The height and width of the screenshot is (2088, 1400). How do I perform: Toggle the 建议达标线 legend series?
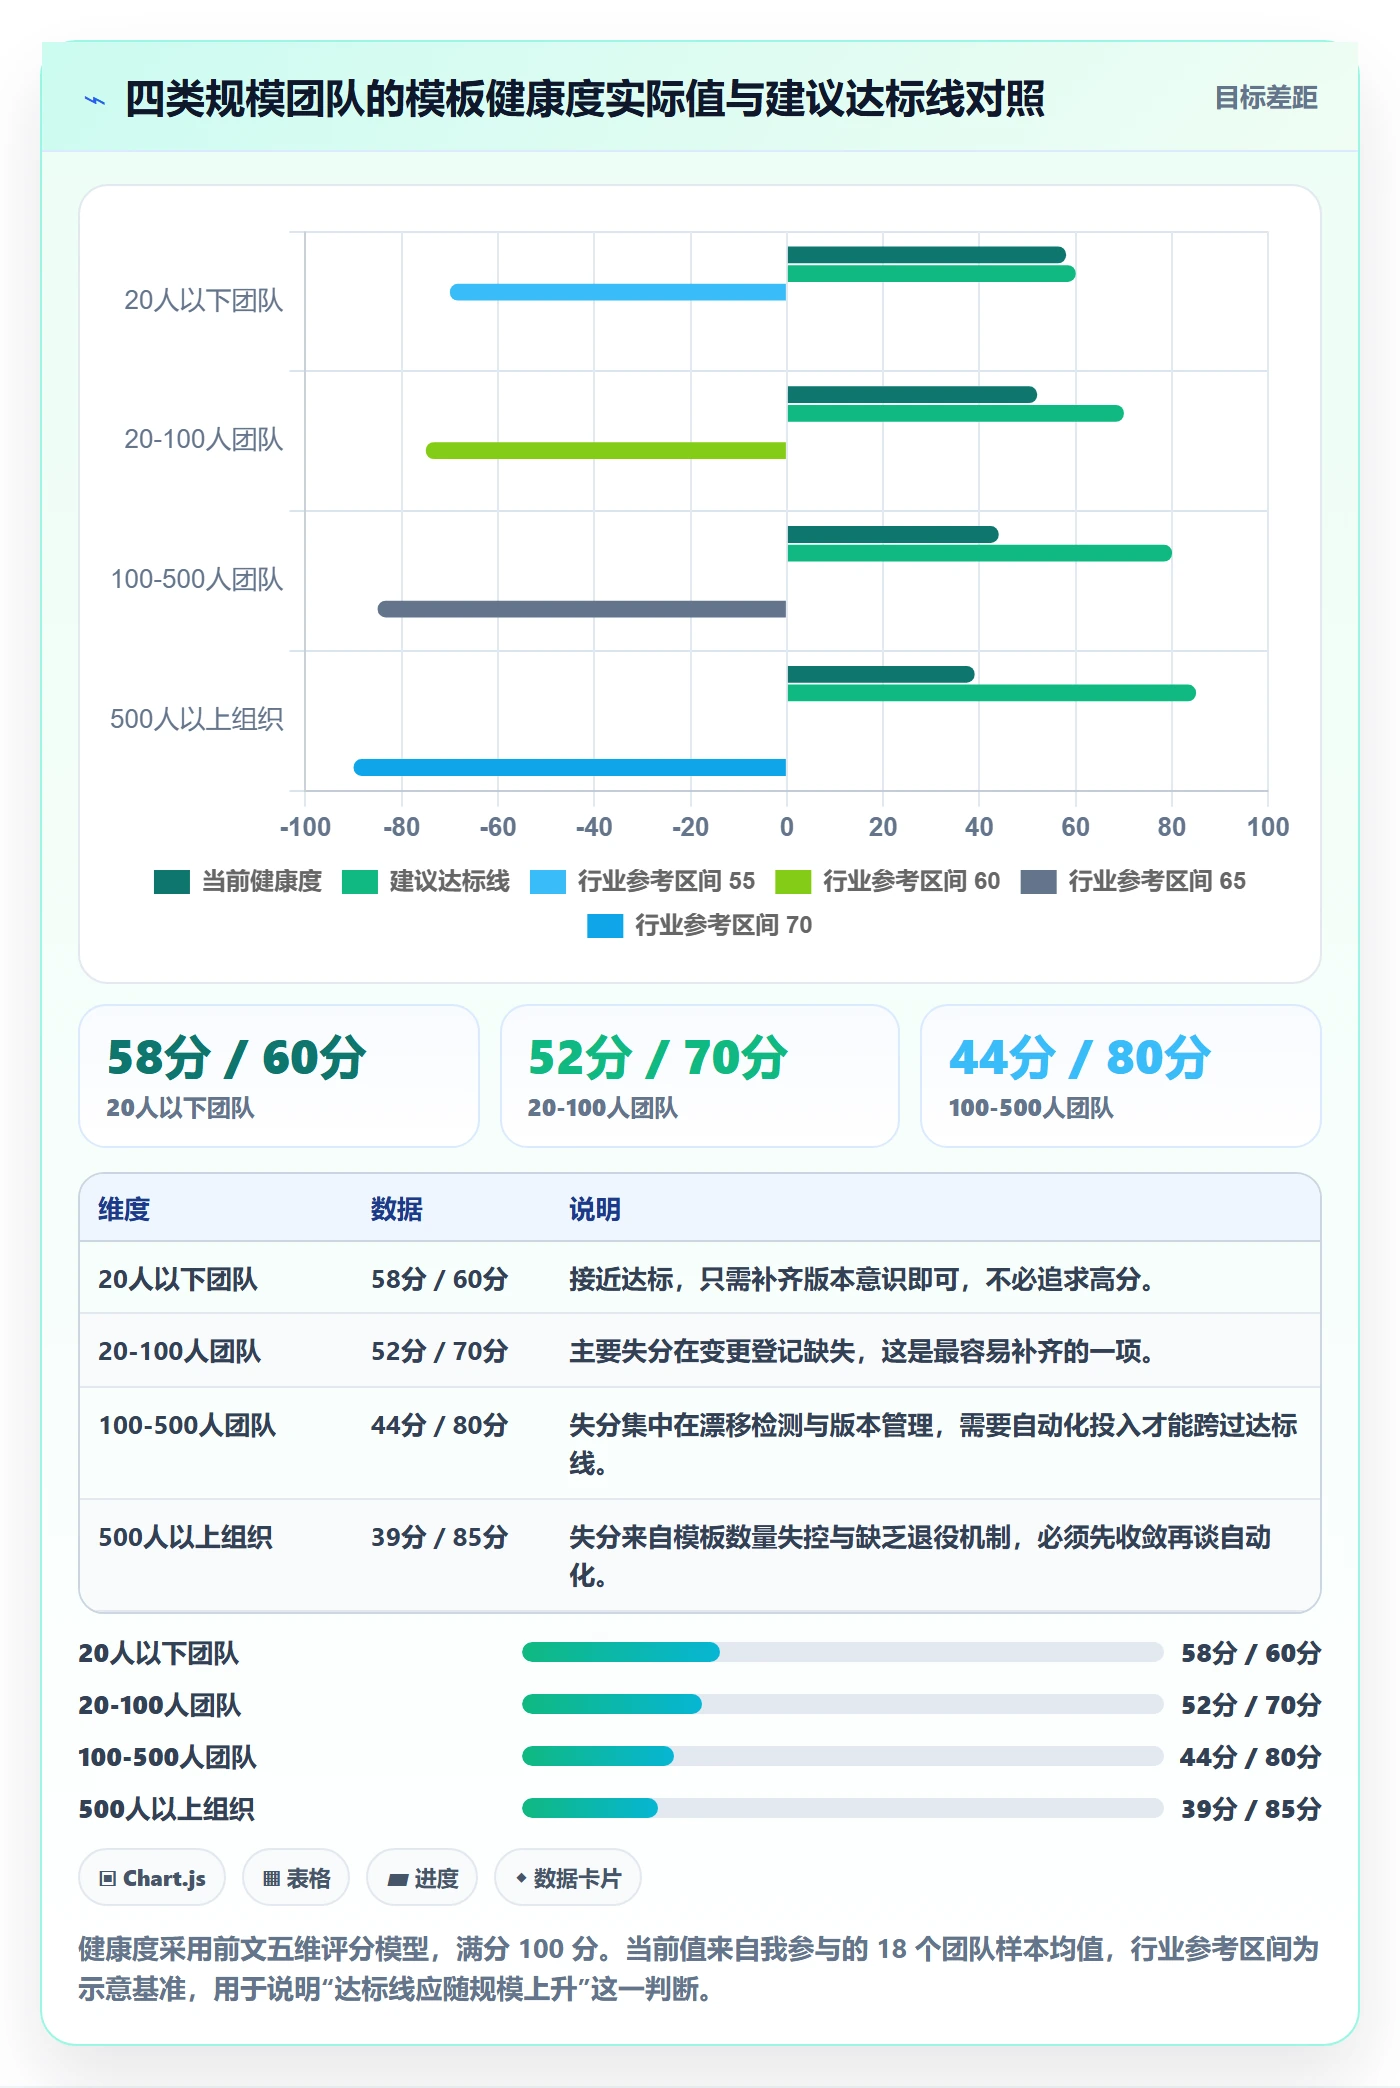[x=426, y=881]
